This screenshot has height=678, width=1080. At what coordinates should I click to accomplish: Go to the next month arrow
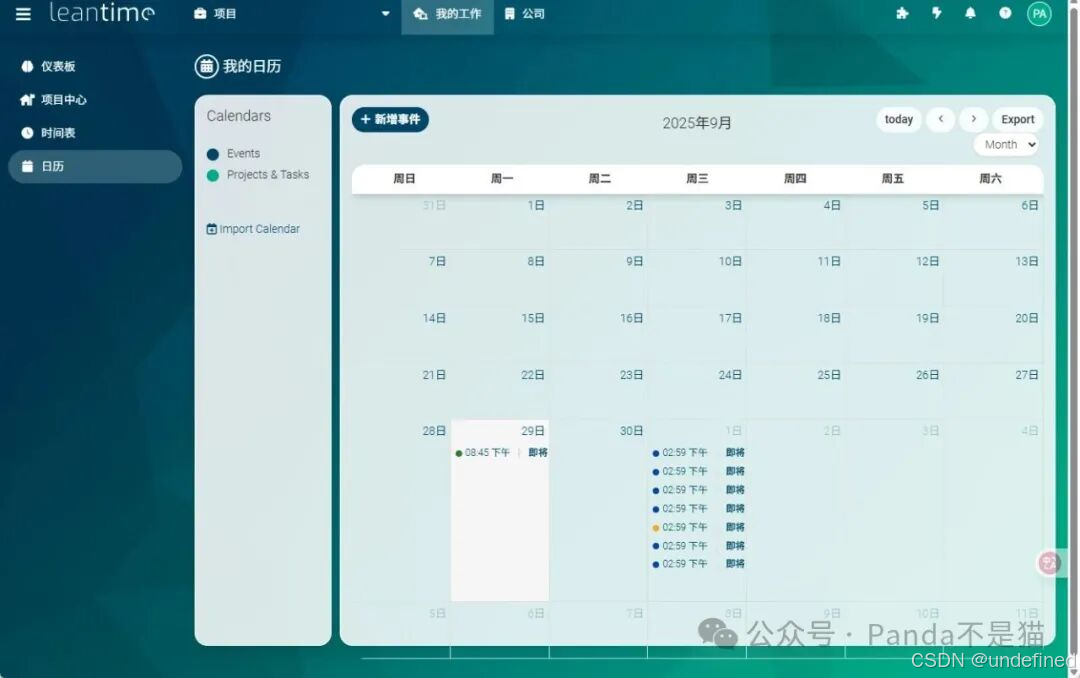(973, 119)
